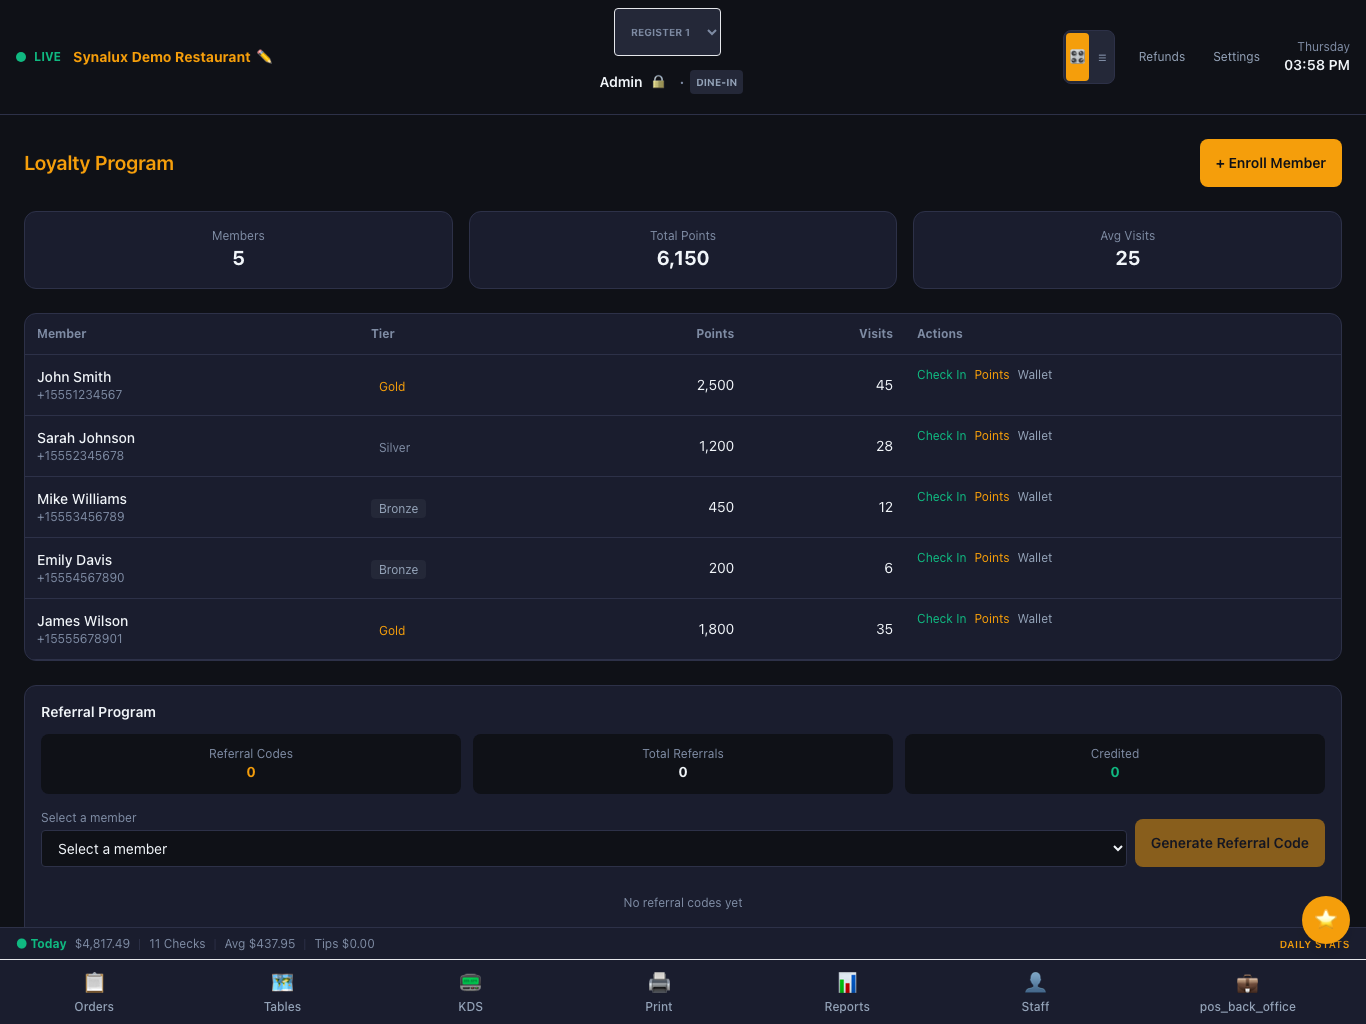Click the Visits column header
The image size is (1366, 1024).
click(x=876, y=334)
